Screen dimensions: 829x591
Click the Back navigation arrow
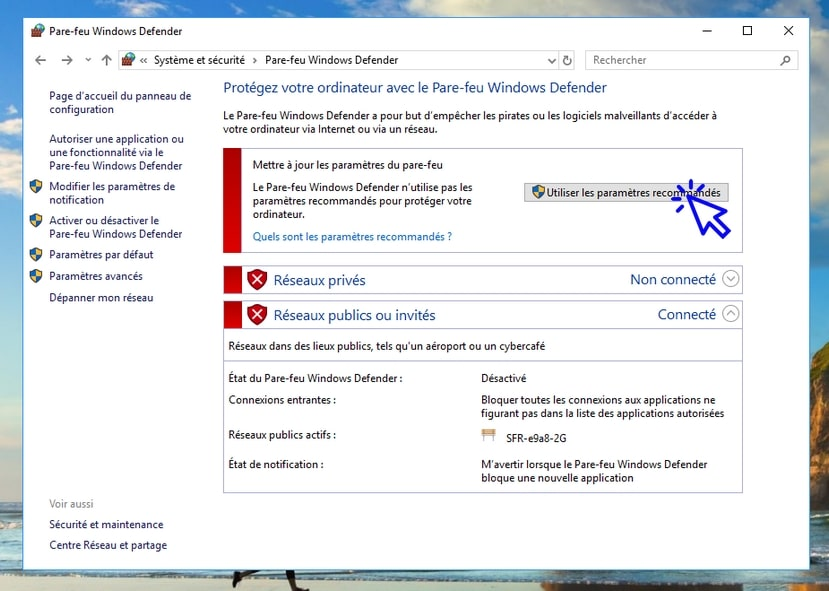(x=41, y=60)
